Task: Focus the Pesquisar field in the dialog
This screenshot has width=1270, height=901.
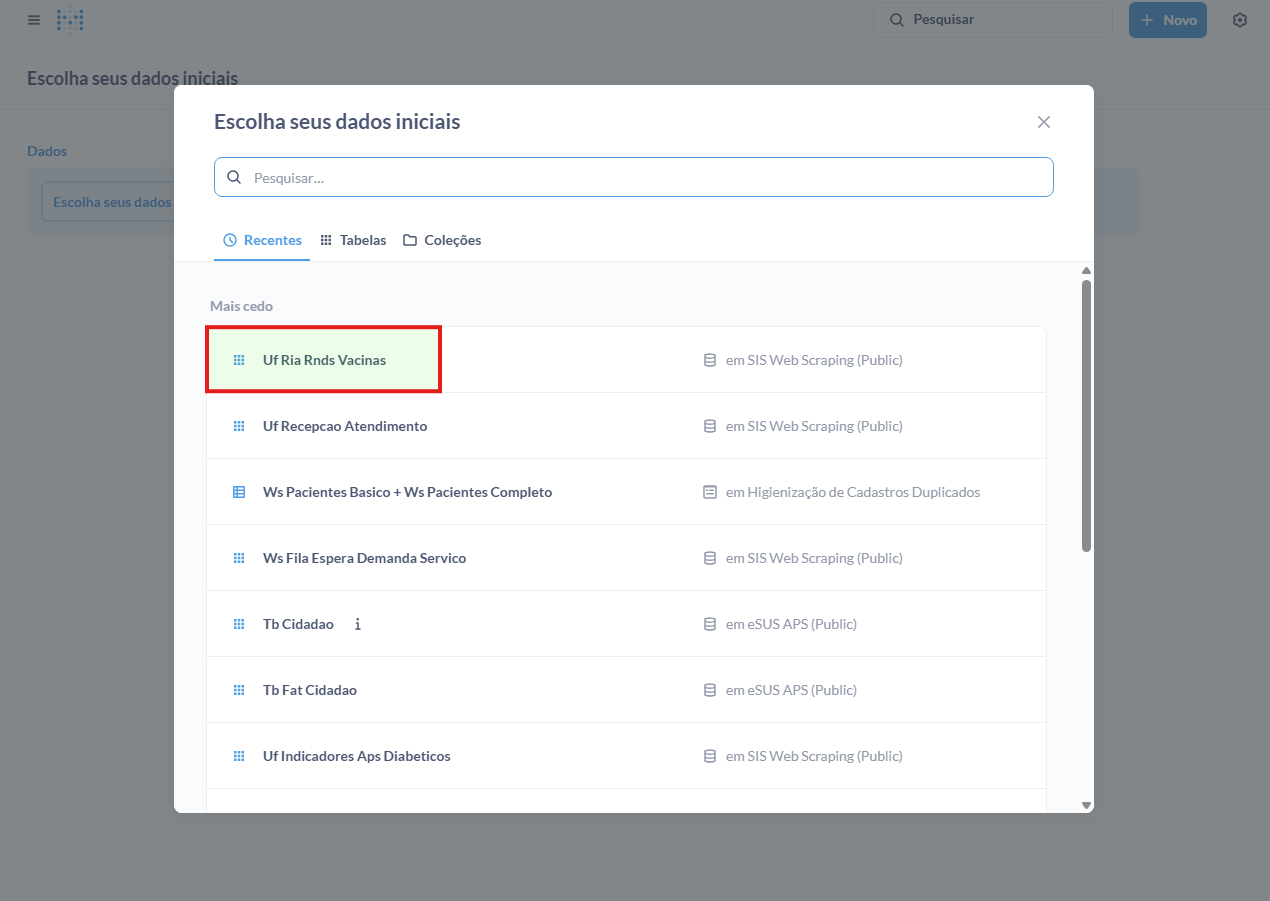Action: pyautogui.click(x=640, y=177)
